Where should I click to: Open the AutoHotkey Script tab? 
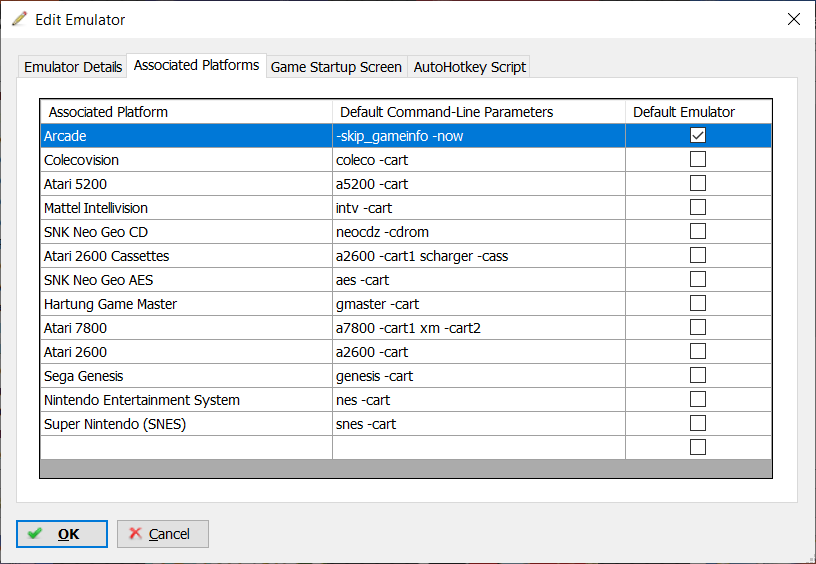point(469,67)
